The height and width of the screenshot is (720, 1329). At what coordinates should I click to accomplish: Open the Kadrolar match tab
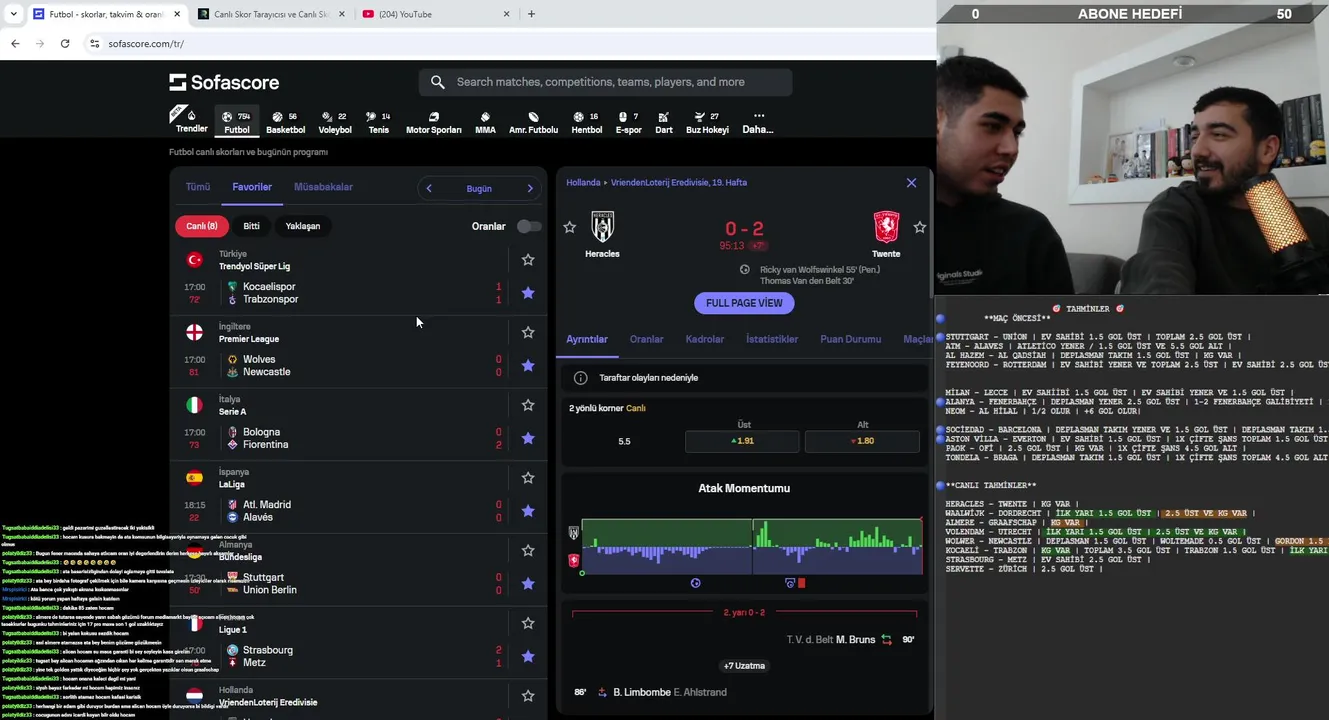click(x=705, y=339)
